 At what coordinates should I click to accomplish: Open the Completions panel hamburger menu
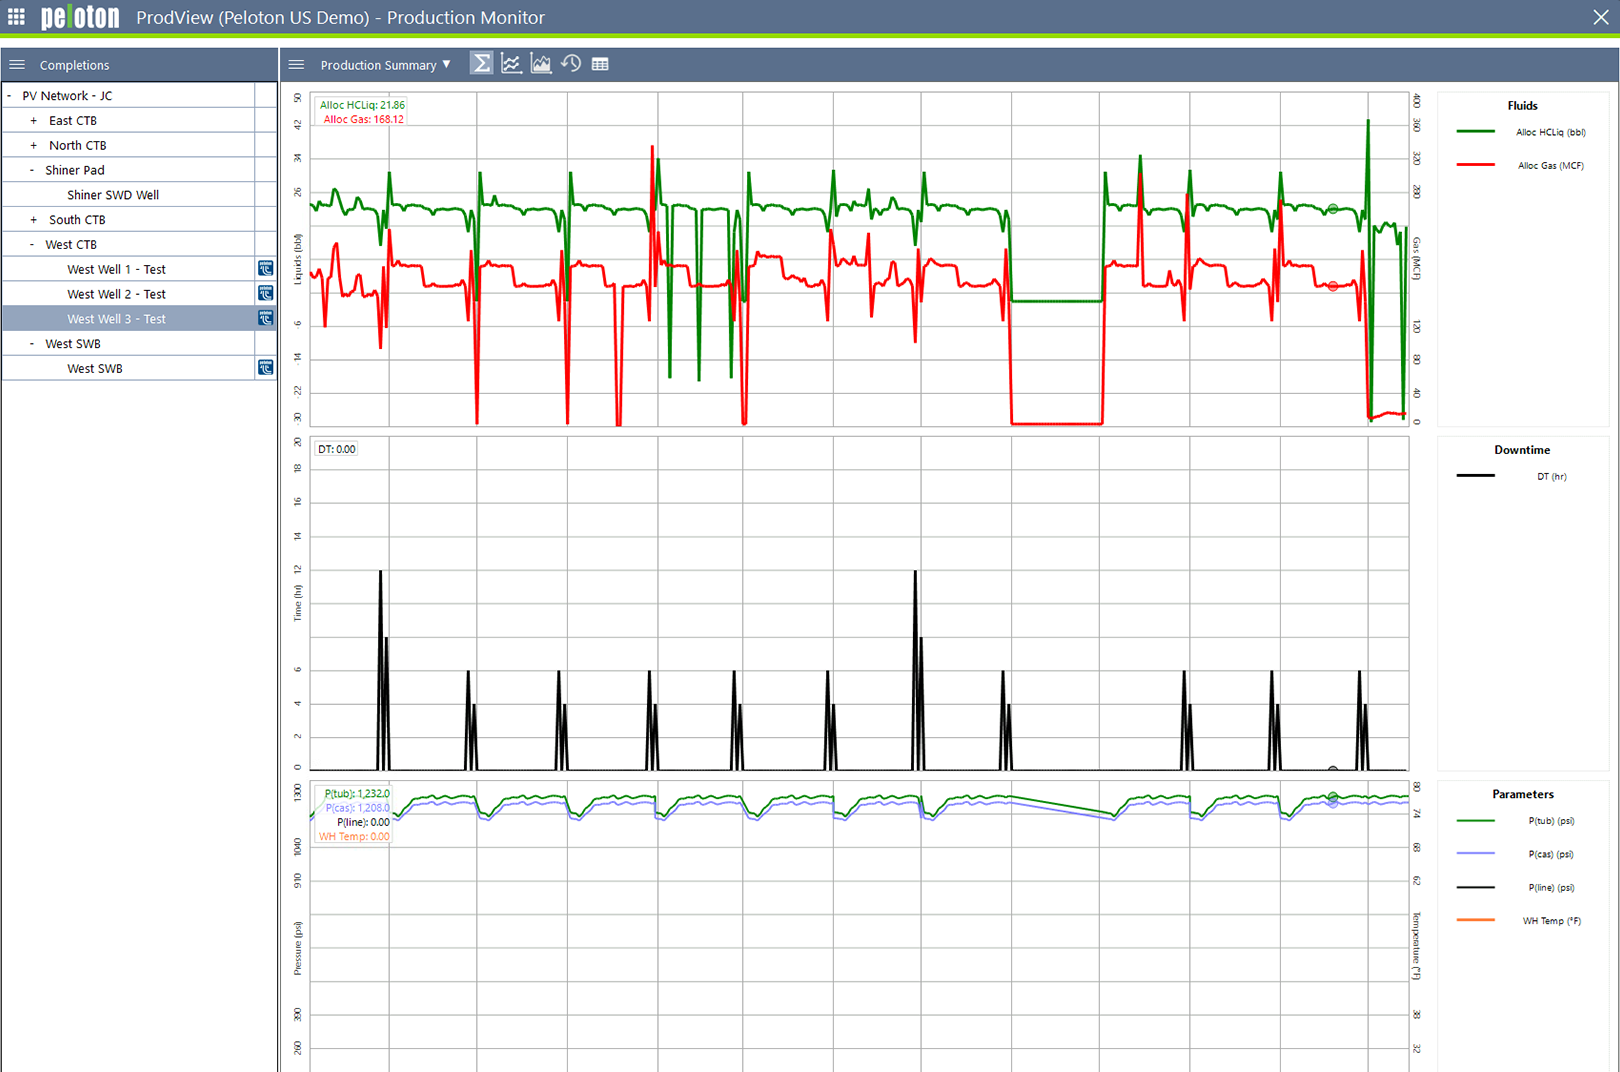17,65
